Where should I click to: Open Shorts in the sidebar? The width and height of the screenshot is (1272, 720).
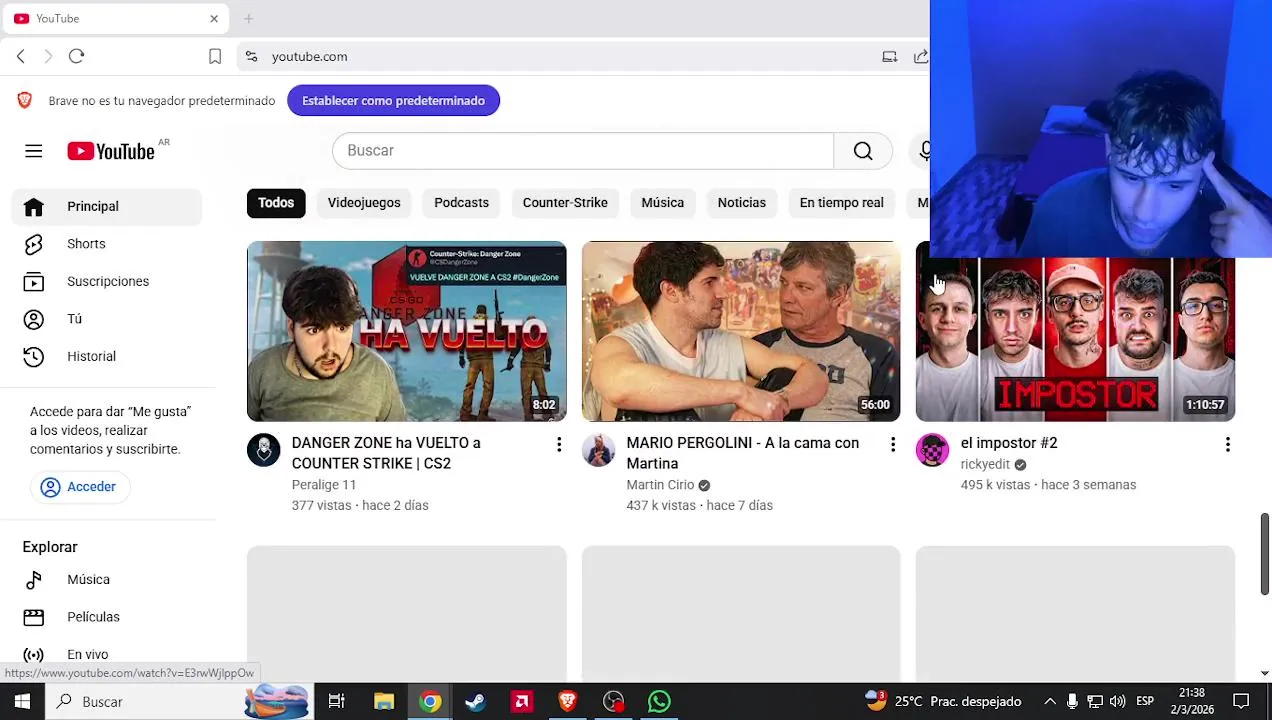(107, 244)
